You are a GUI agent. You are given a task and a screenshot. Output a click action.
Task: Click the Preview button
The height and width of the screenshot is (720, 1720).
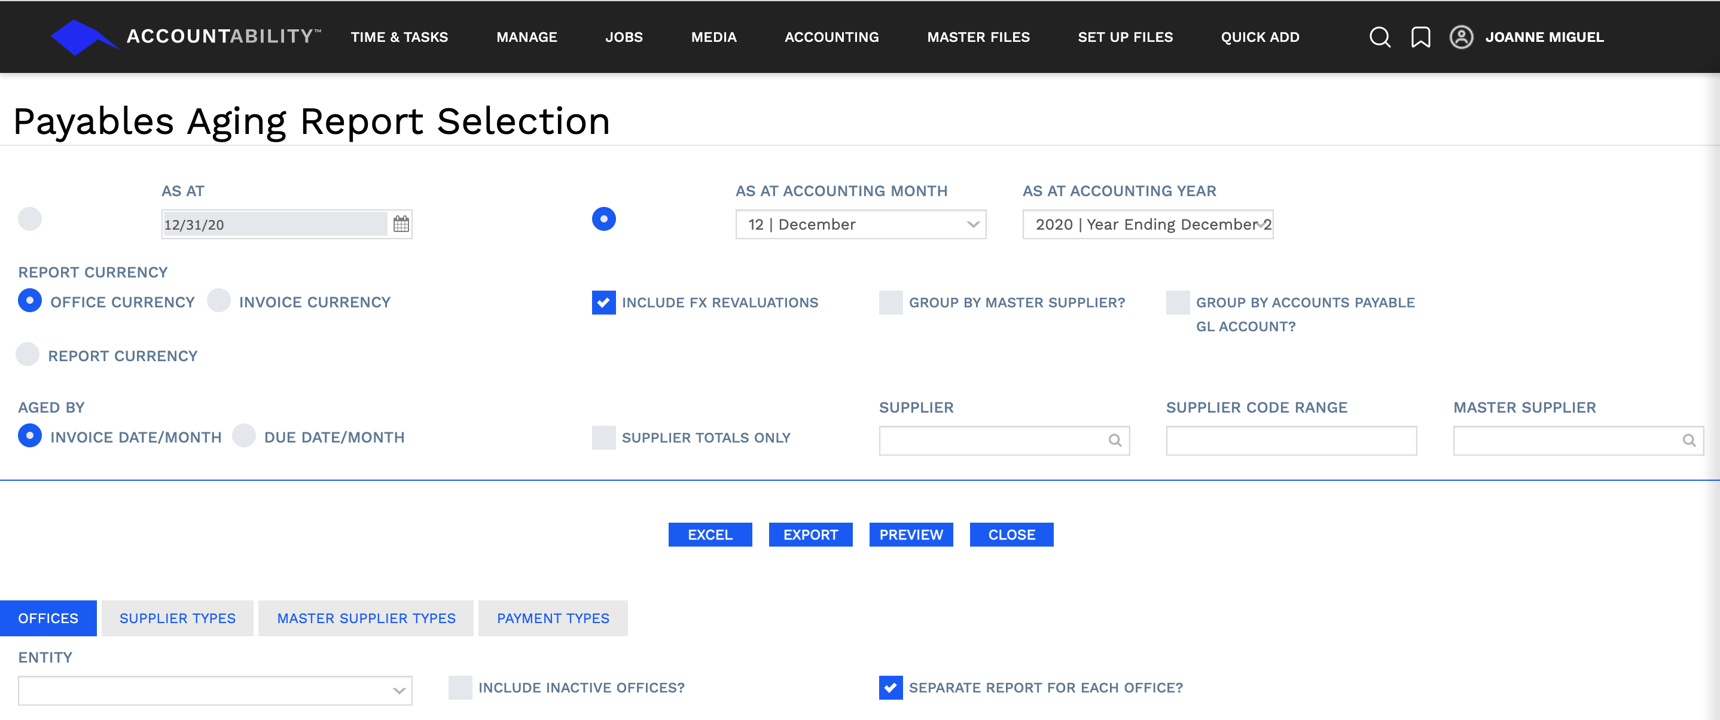coord(910,535)
